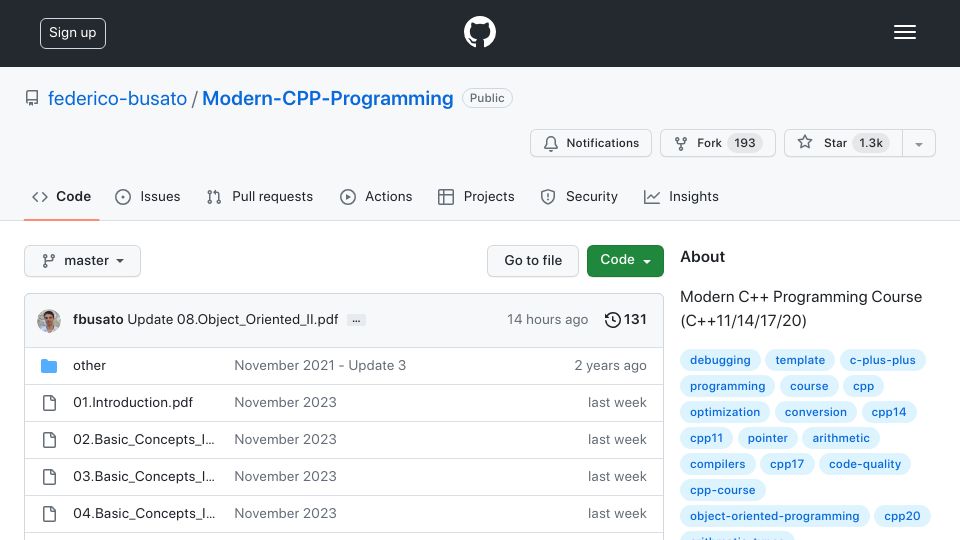Open Update 08.Object_Oriented_II.pdf commit link

233,320
